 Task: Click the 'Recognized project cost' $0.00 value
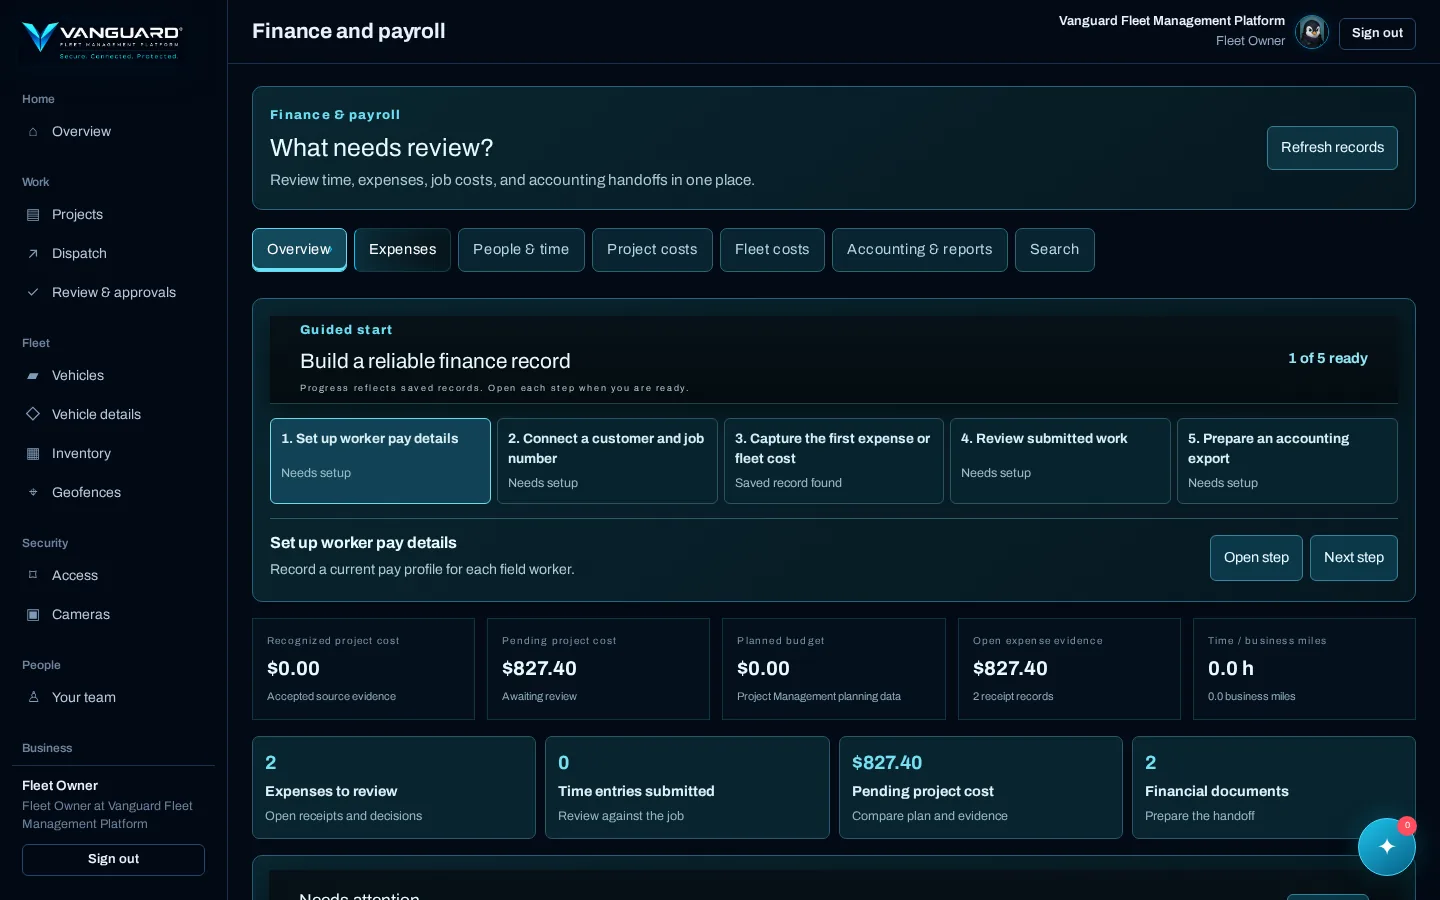point(293,669)
